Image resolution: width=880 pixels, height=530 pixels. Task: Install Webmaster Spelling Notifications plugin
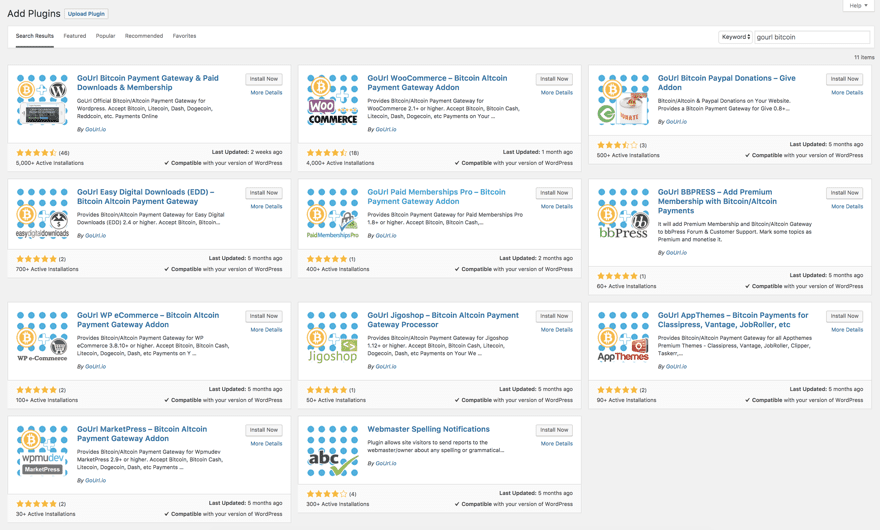554,430
